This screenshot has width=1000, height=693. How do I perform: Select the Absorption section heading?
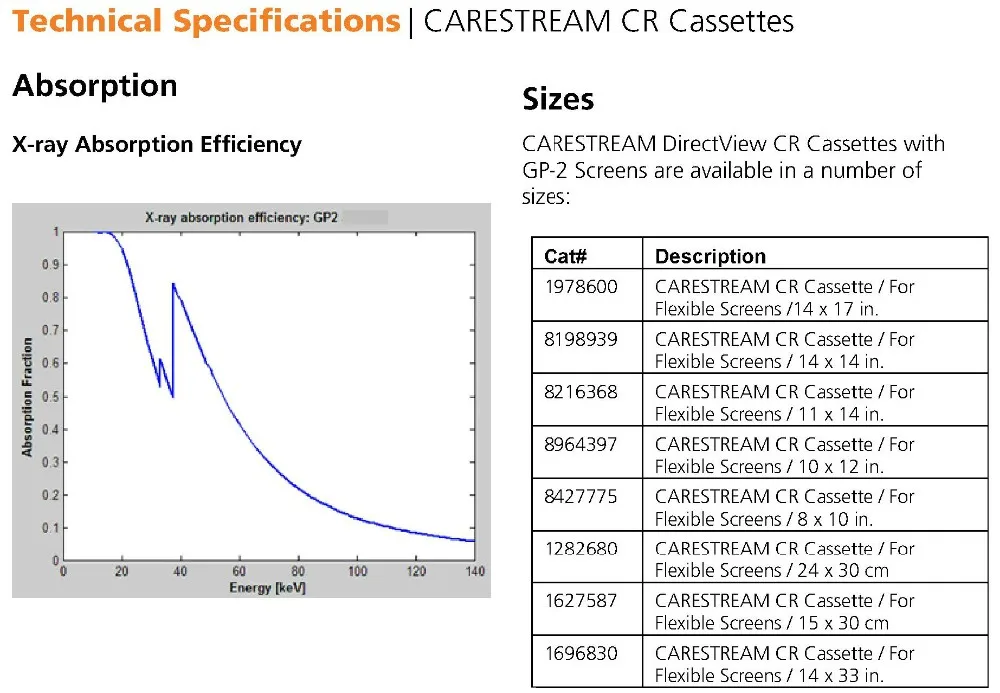click(95, 86)
